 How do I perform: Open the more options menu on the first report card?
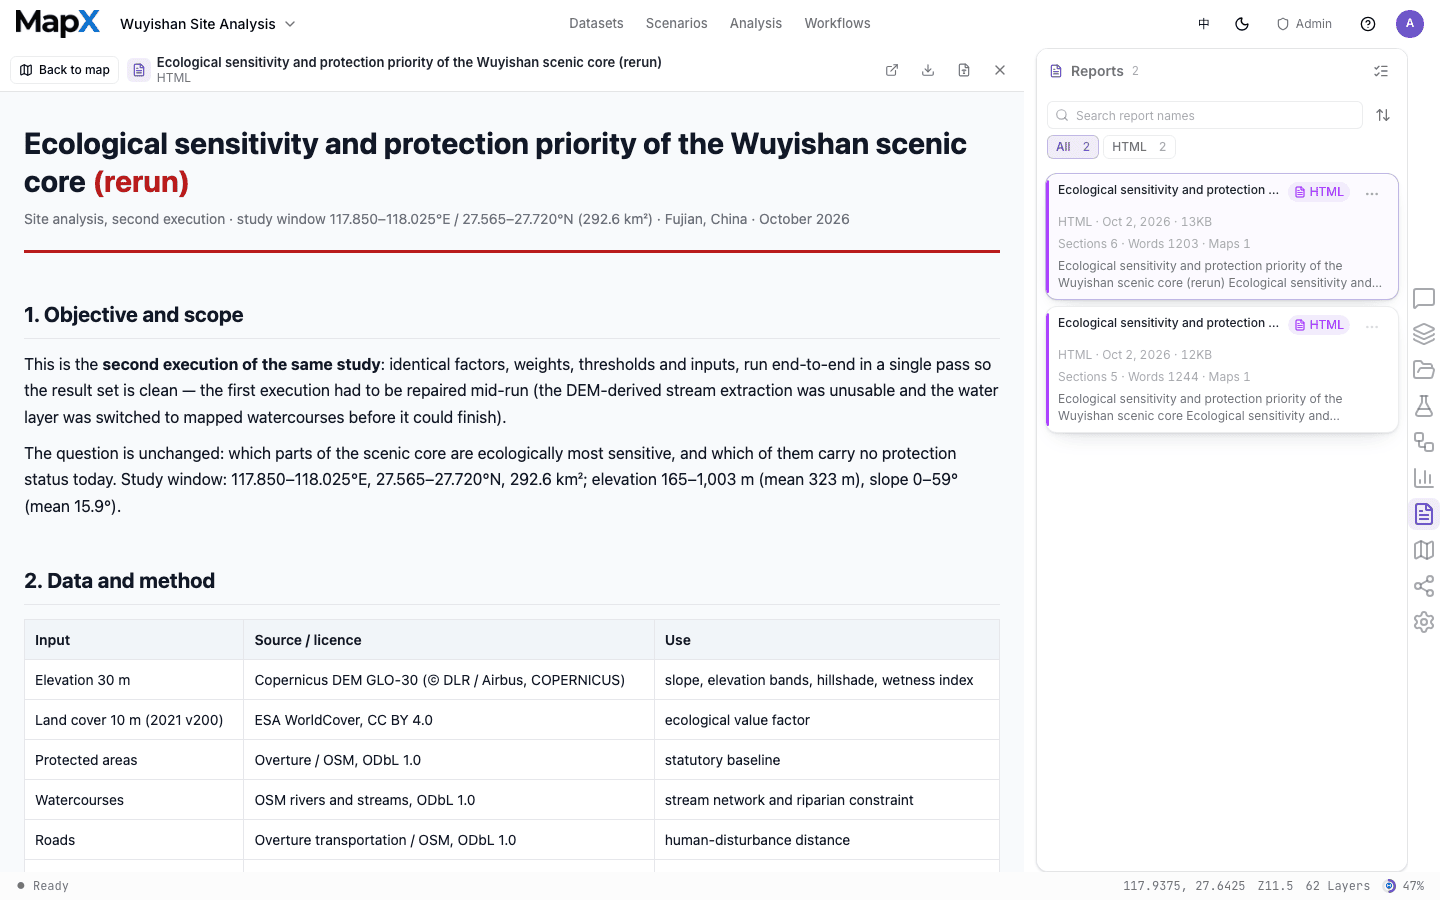click(1372, 193)
